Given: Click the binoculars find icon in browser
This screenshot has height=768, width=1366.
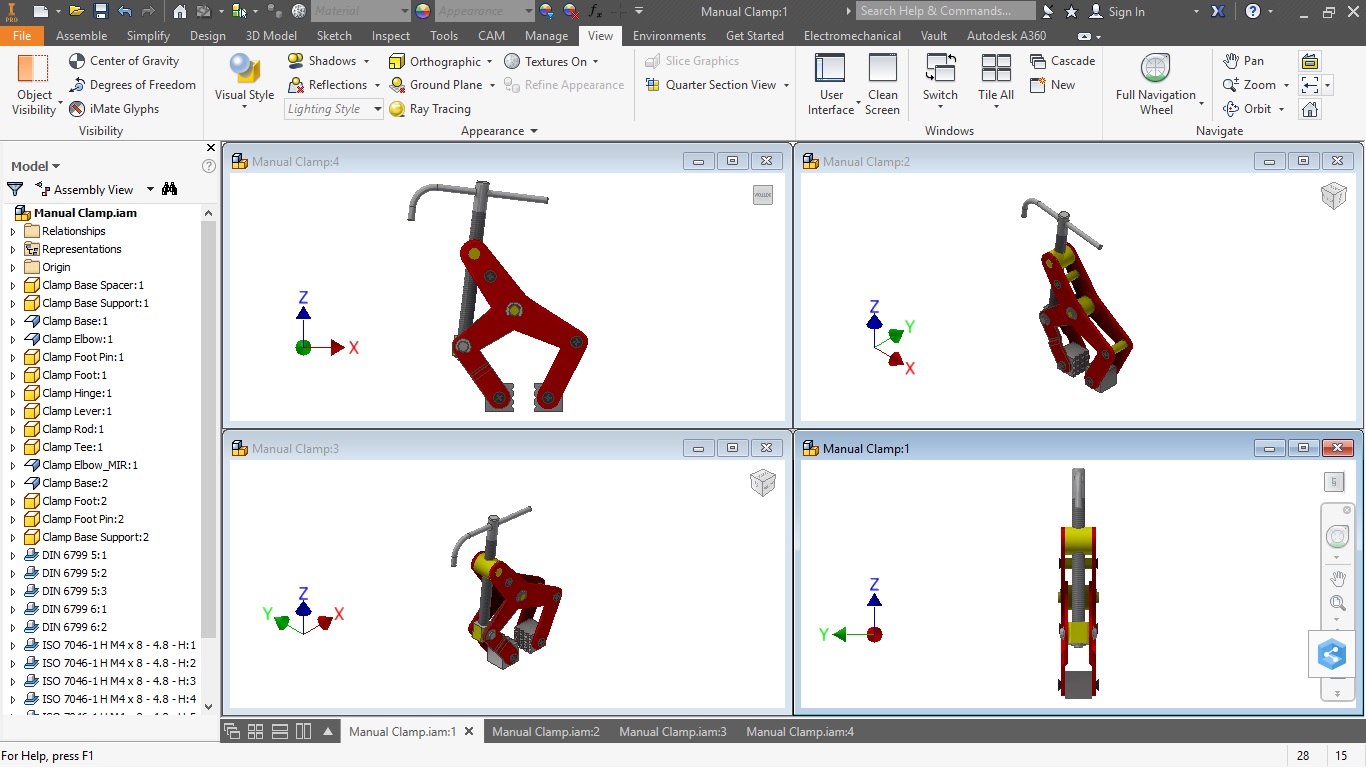Looking at the screenshot, I should click(170, 189).
